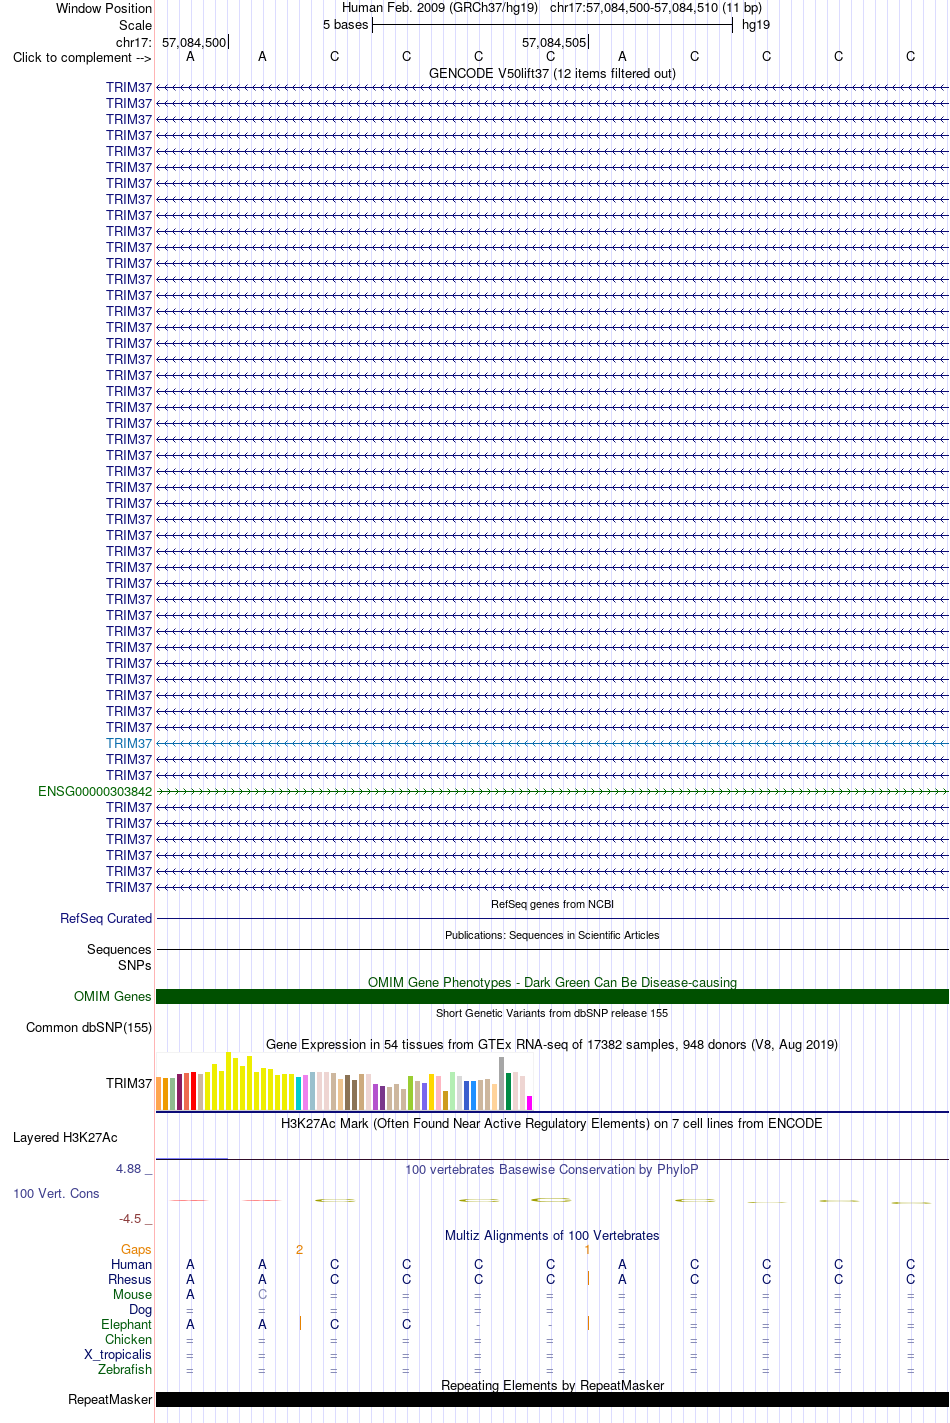Viewport: 950px width, 1423px height.
Task: Click the orange '1' in the Gaps row
Action: pos(587,1249)
